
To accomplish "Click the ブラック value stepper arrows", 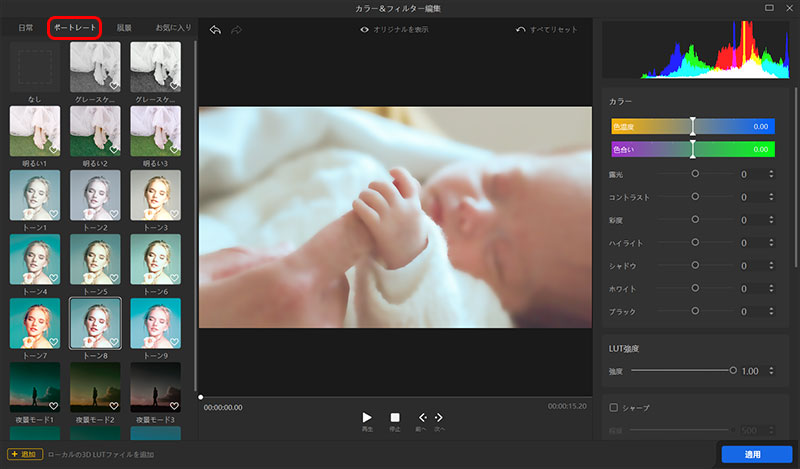I will 771,311.
